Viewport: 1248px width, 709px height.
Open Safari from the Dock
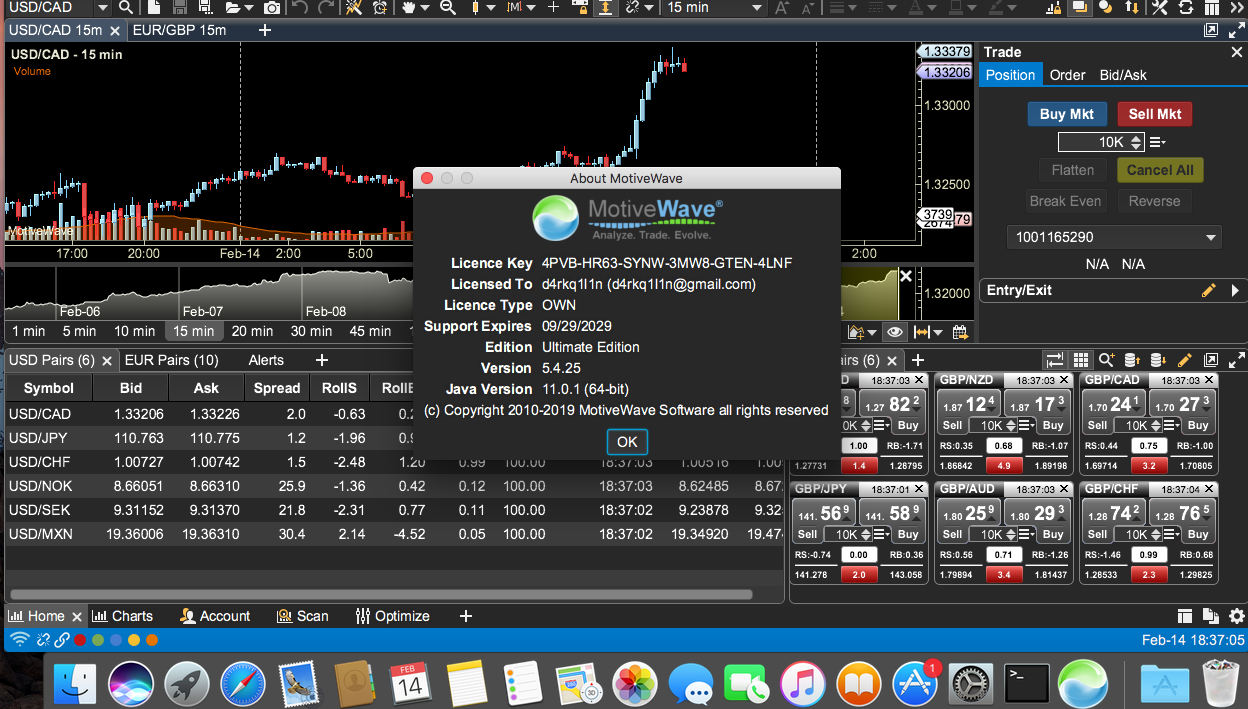click(x=243, y=684)
